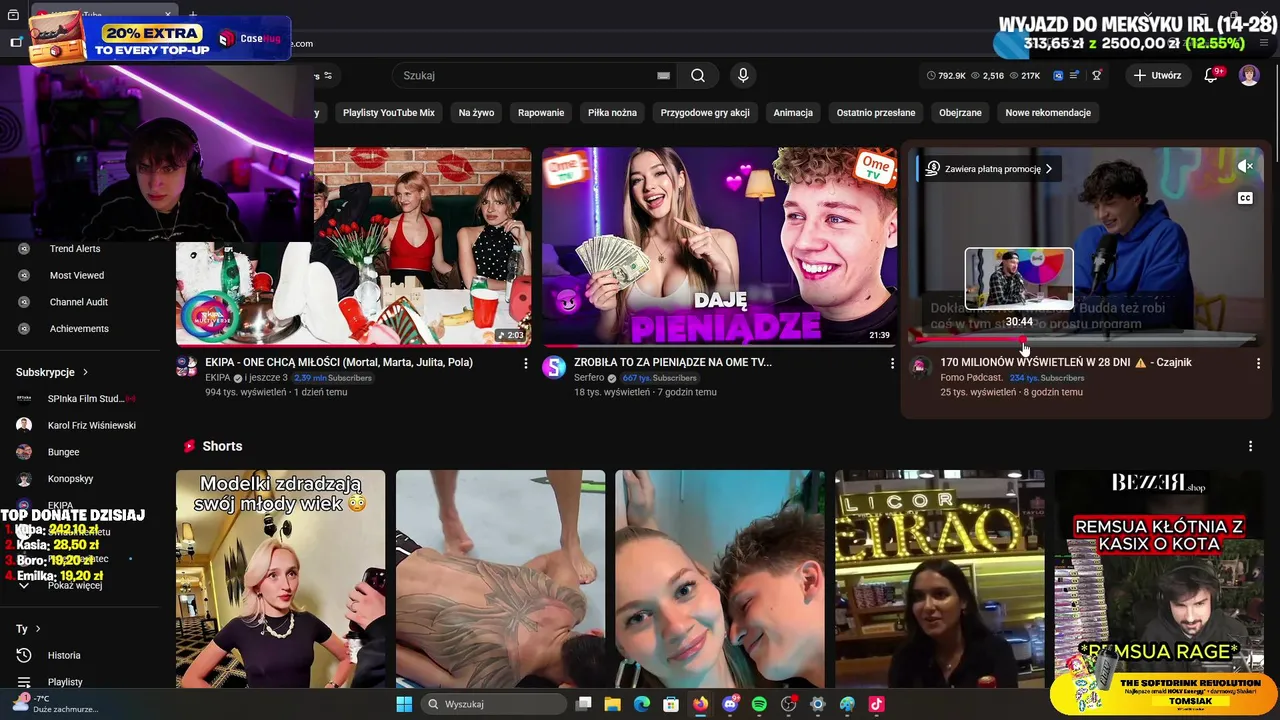Image resolution: width=1280 pixels, height=720 pixels.
Task: Open the filter sliders icon left of search
Action: pos(327,76)
